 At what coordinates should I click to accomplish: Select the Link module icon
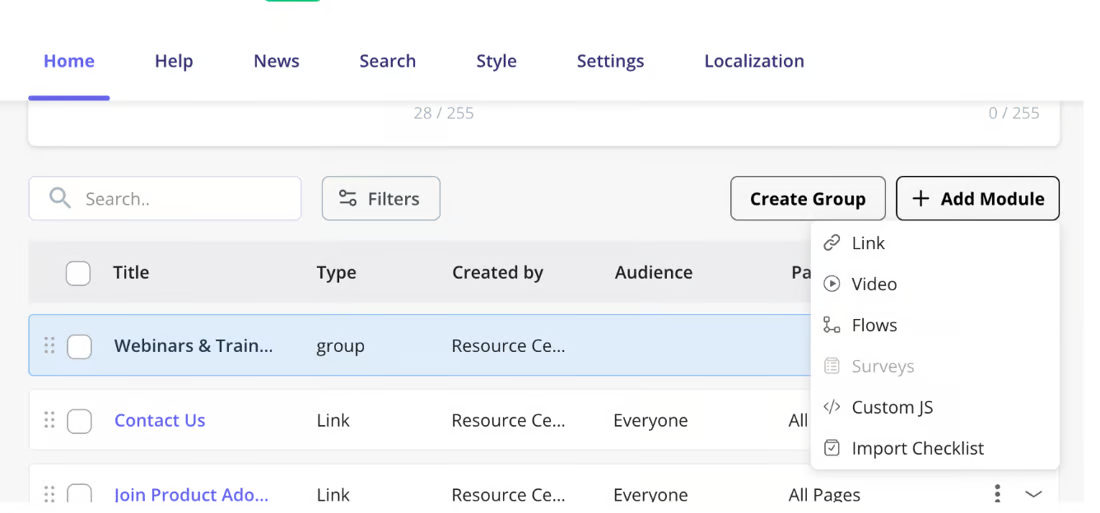(831, 243)
